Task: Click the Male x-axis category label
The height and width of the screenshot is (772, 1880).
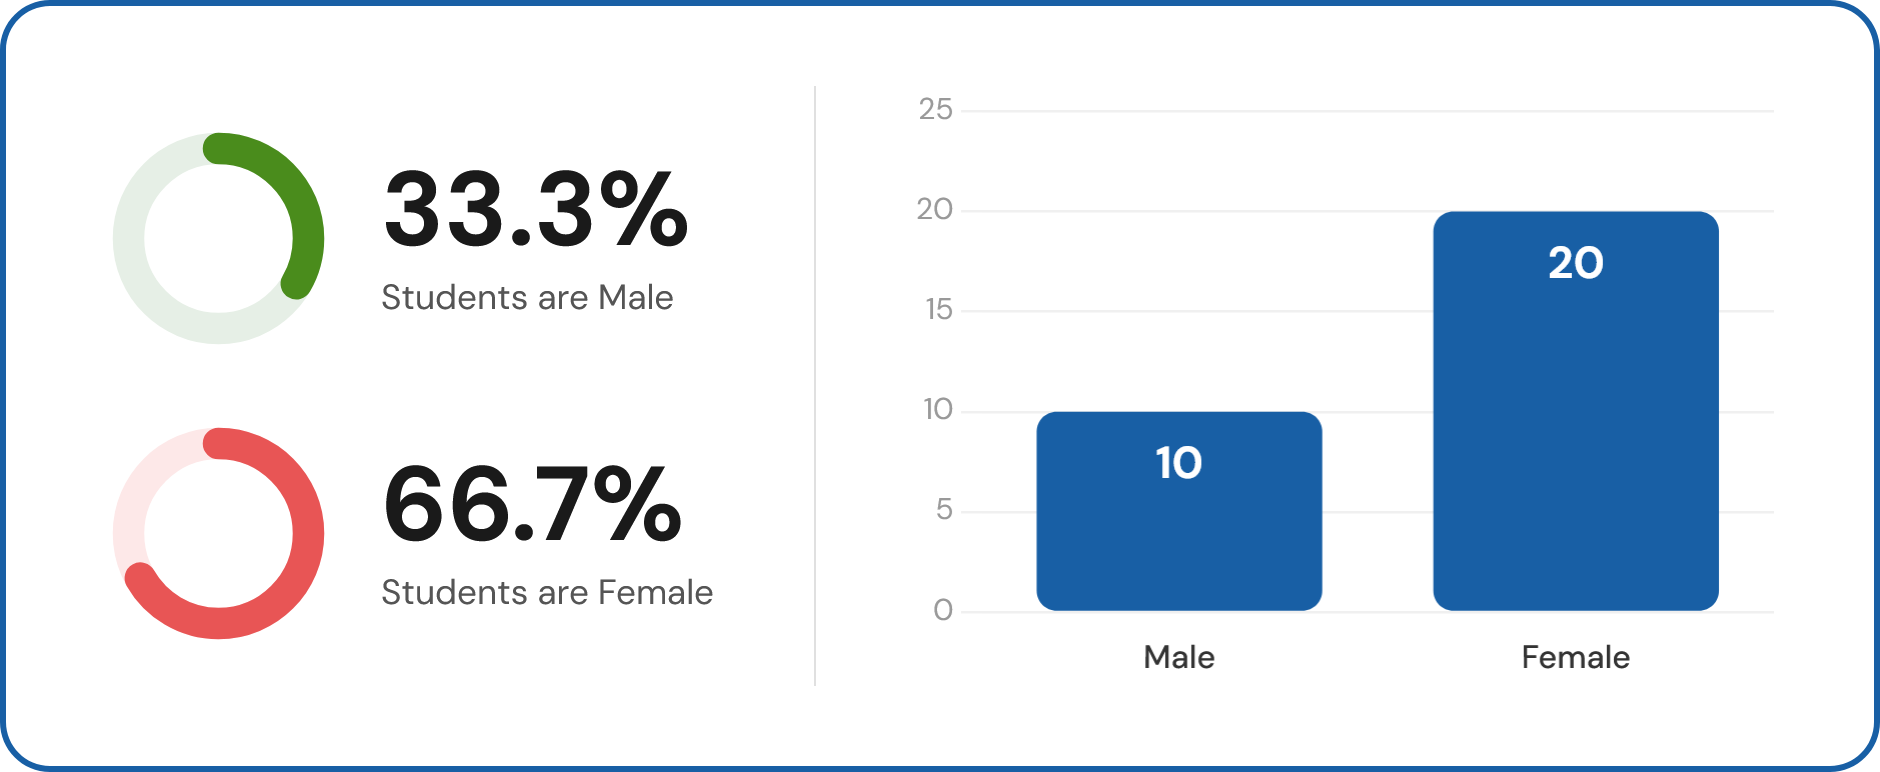Action: pyautogui.click(x=1179, y=657)
